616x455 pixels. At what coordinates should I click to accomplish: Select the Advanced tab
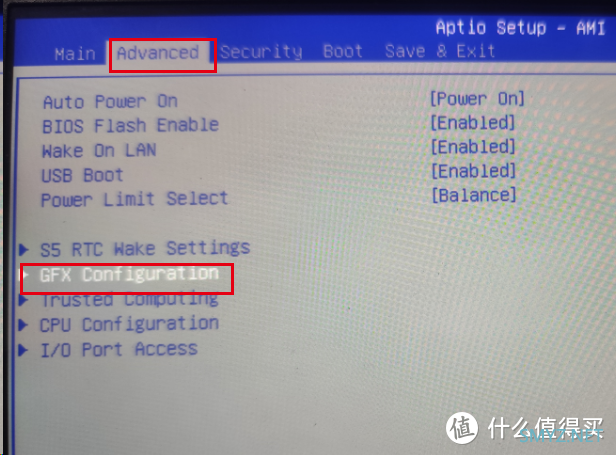pyautogui.click(x=158, y=53)
